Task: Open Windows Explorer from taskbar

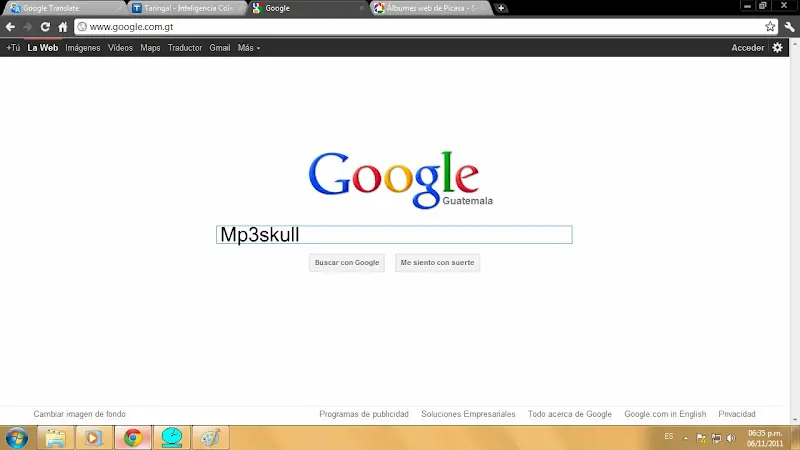Action: [56, 438]
